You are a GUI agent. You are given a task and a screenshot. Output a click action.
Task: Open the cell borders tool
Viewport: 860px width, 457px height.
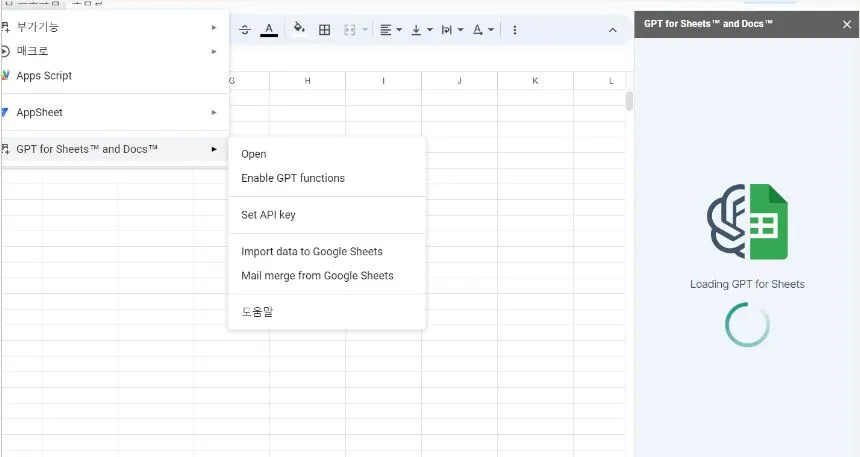tap(325, 30)
